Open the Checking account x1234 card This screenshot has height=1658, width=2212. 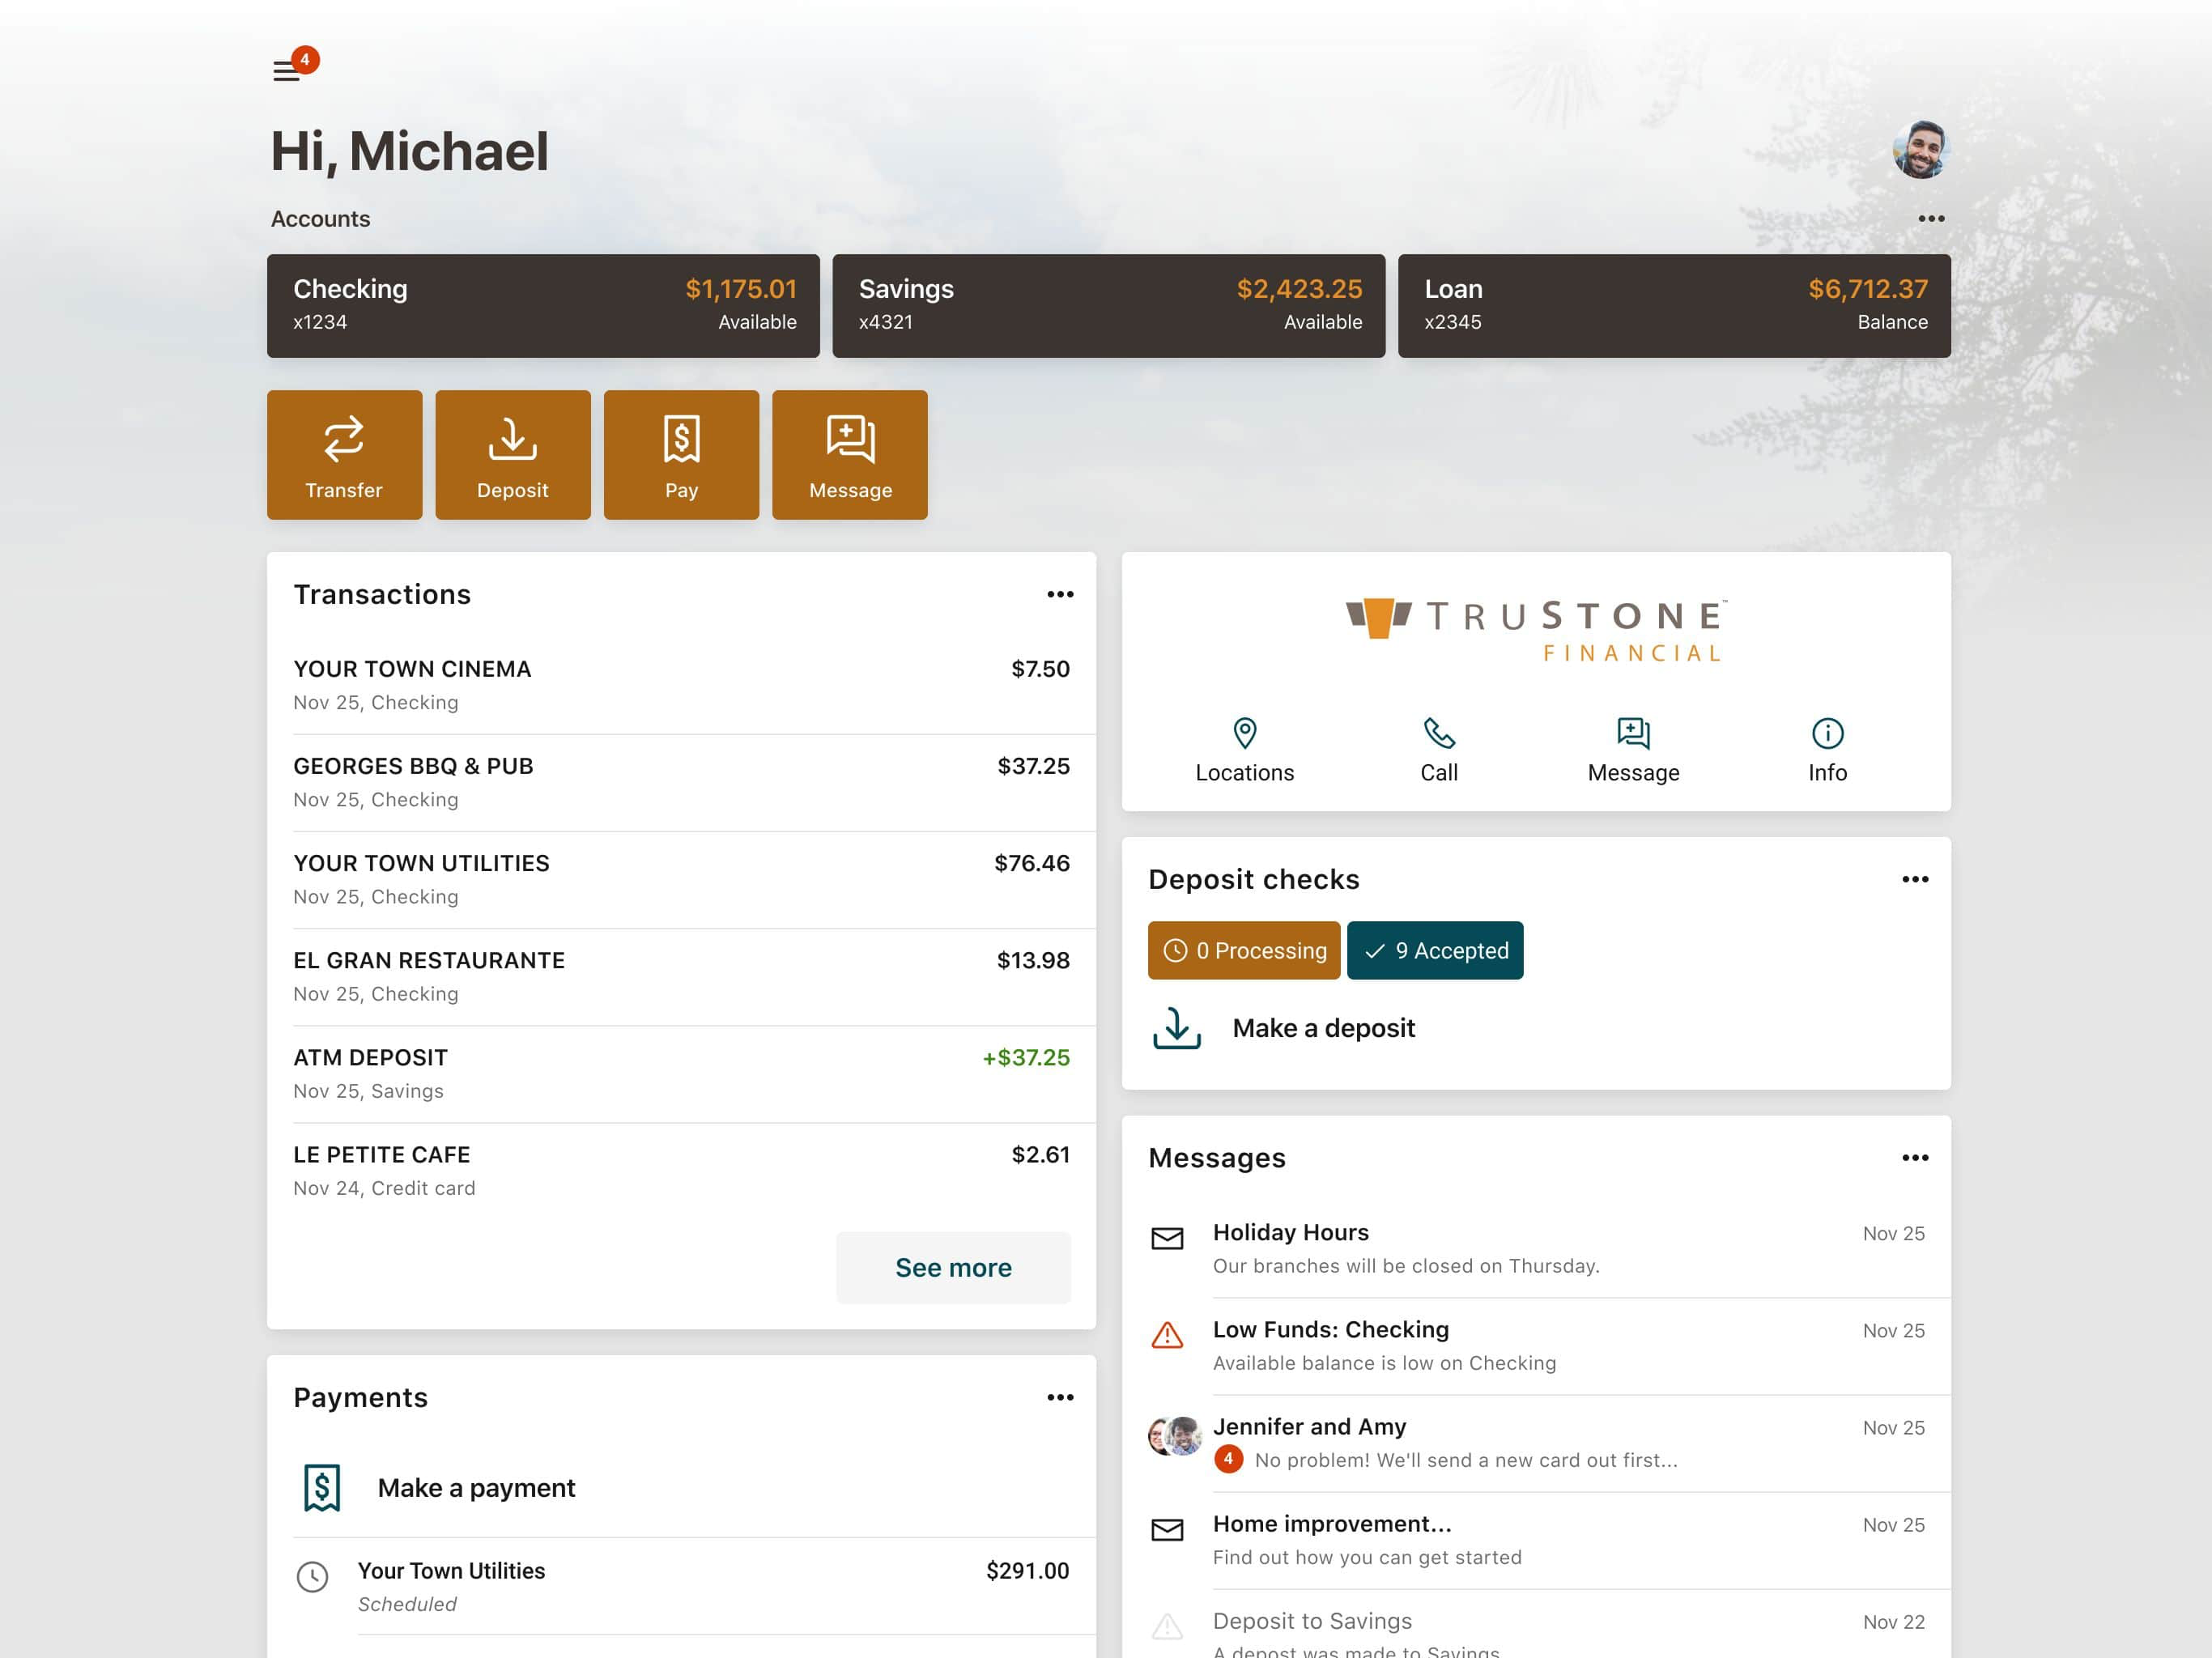click(x=543, y=305)
